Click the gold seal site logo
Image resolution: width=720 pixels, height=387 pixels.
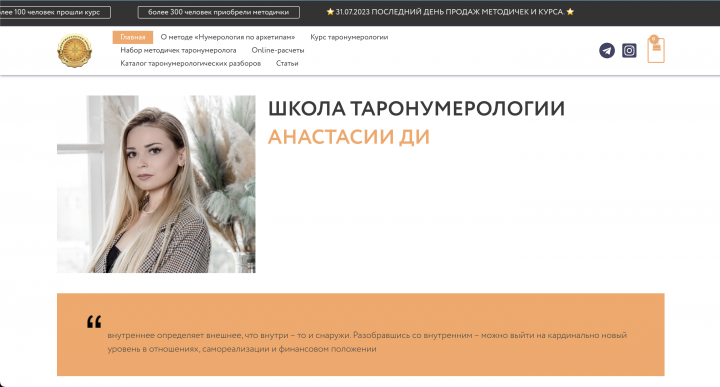[74, 50]
